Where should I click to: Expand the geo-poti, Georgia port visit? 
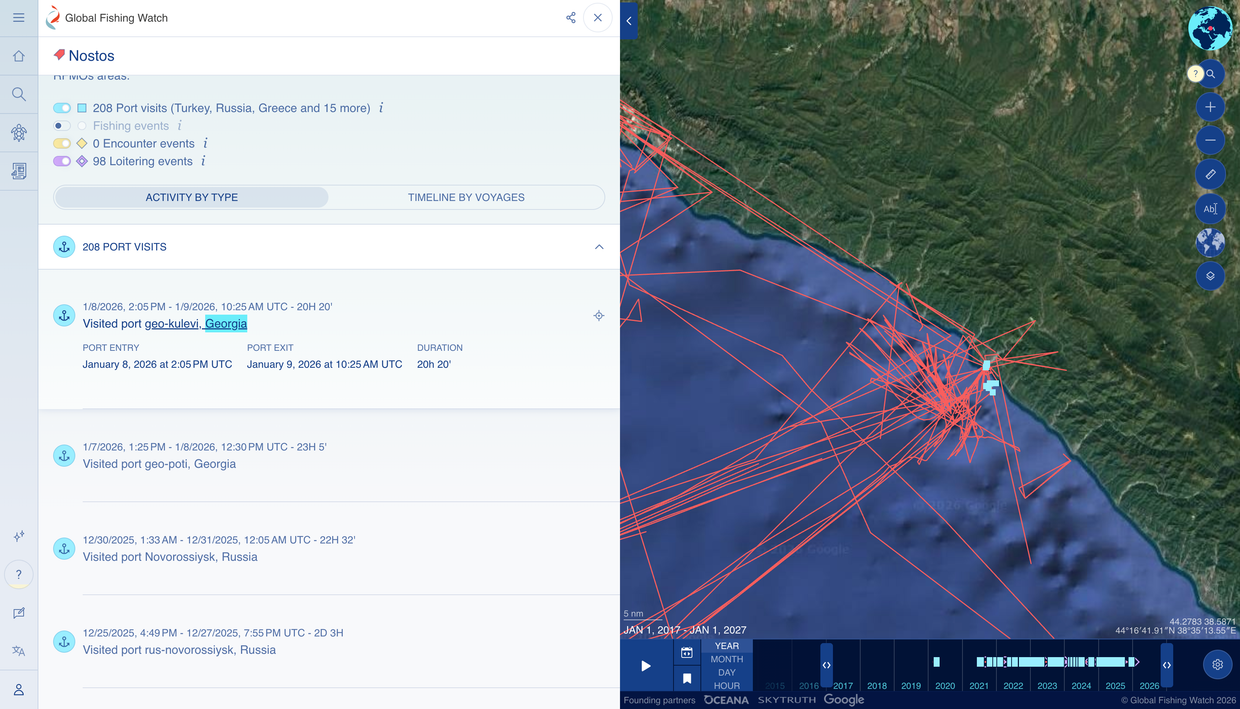[x=160, y=464]
